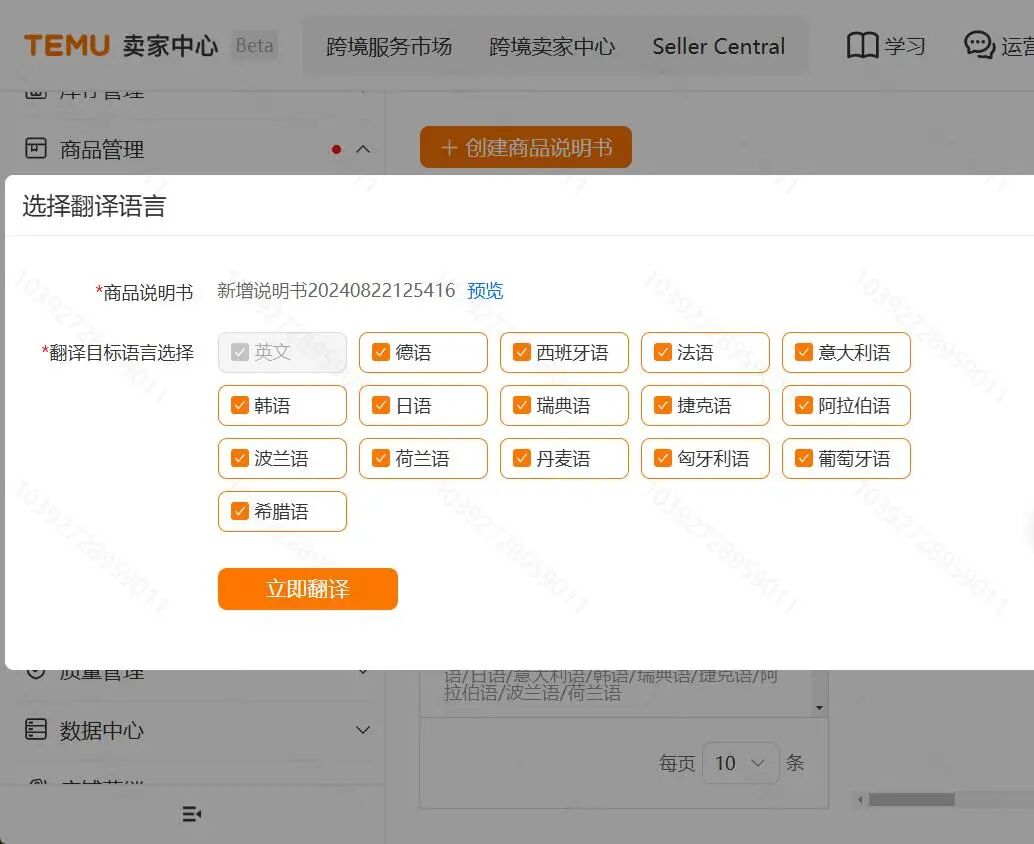Open the 预览 preview link
This screenshot has width=1034, height=844.
tap(485, 291)
